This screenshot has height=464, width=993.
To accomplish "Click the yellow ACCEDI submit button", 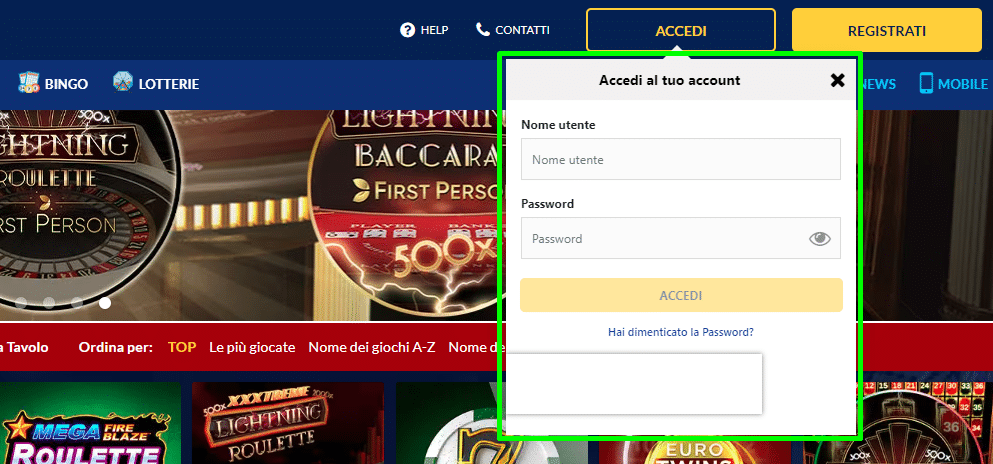I will [x=681, y=295].
